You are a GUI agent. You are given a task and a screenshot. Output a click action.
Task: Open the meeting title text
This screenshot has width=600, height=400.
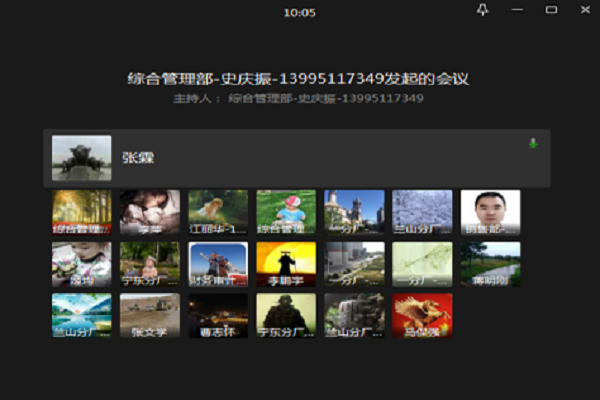pos(299,78)
